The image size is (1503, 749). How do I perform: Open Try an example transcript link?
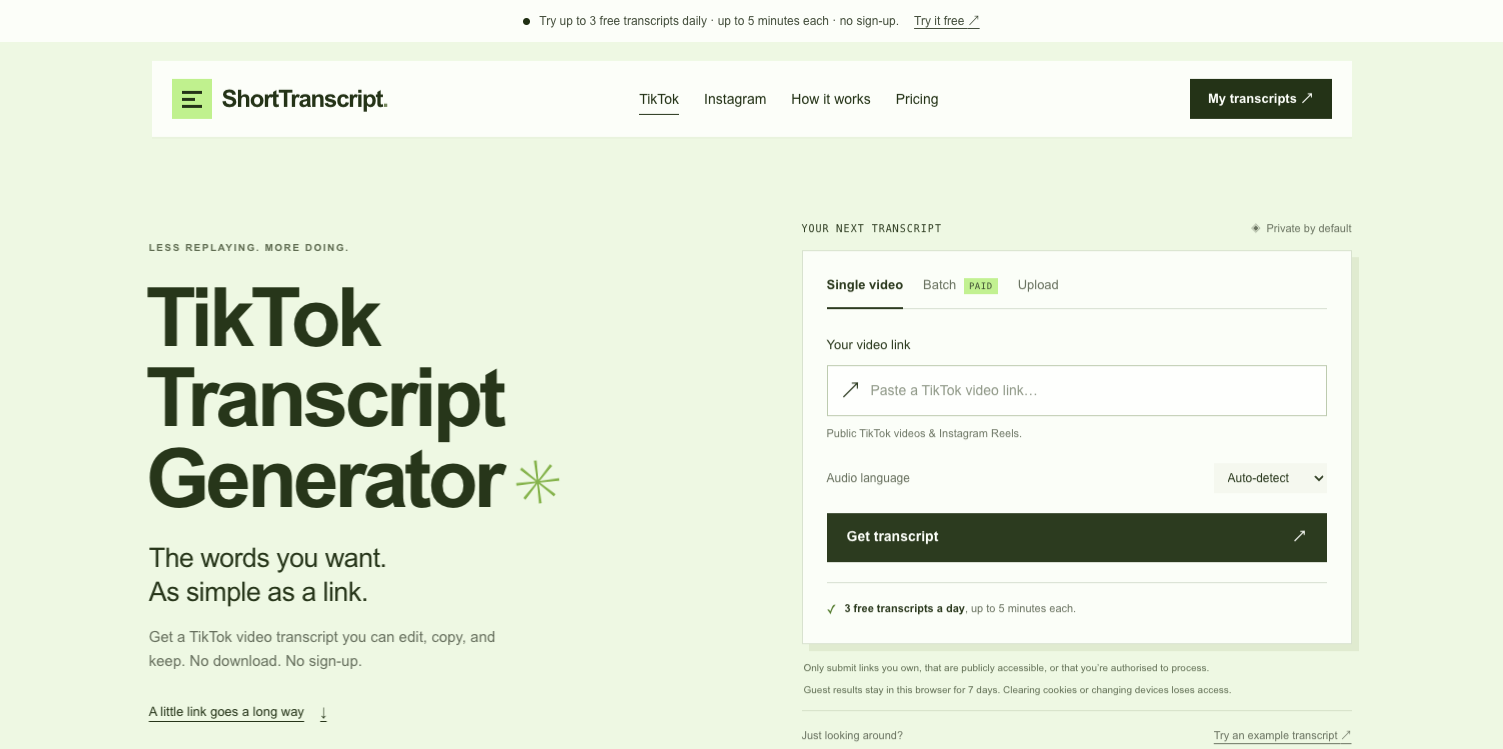(x=1283, y=736)
